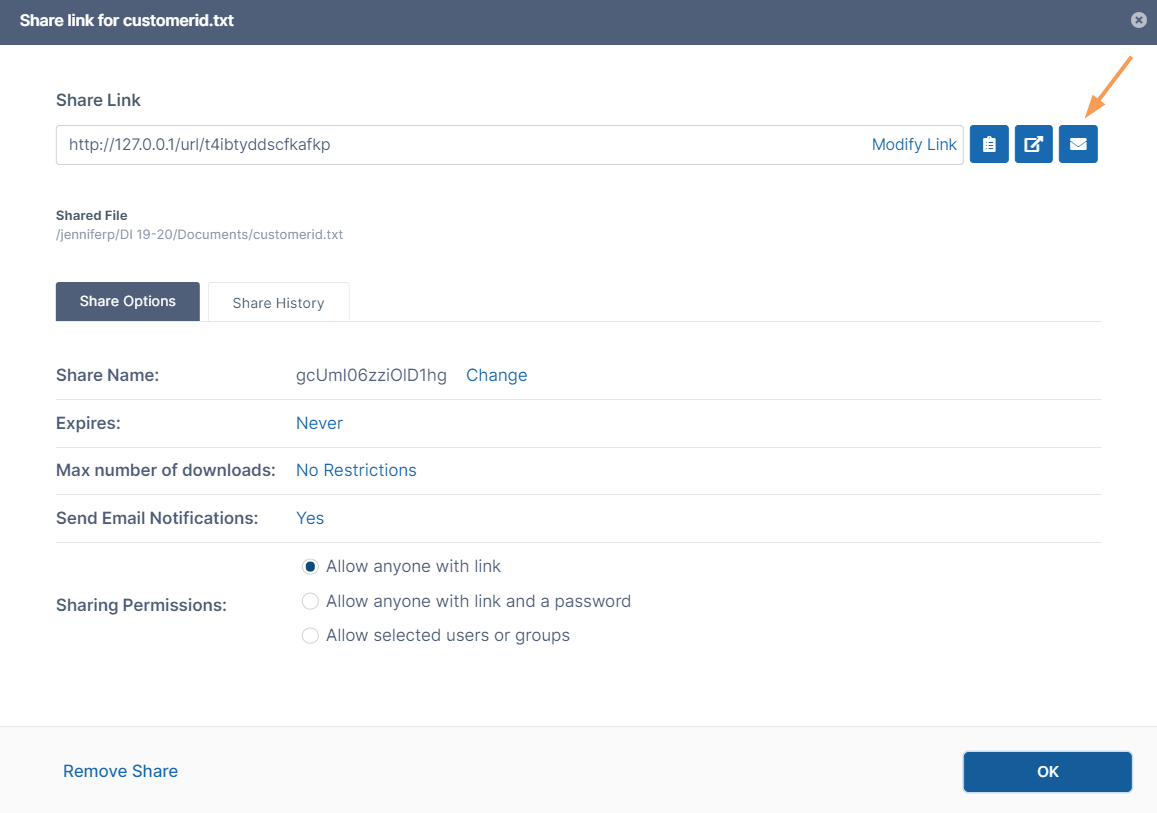This screenshot has width=1157, height=813.
Task: Select Allow anyone with link
Action: tap(310, 566)
